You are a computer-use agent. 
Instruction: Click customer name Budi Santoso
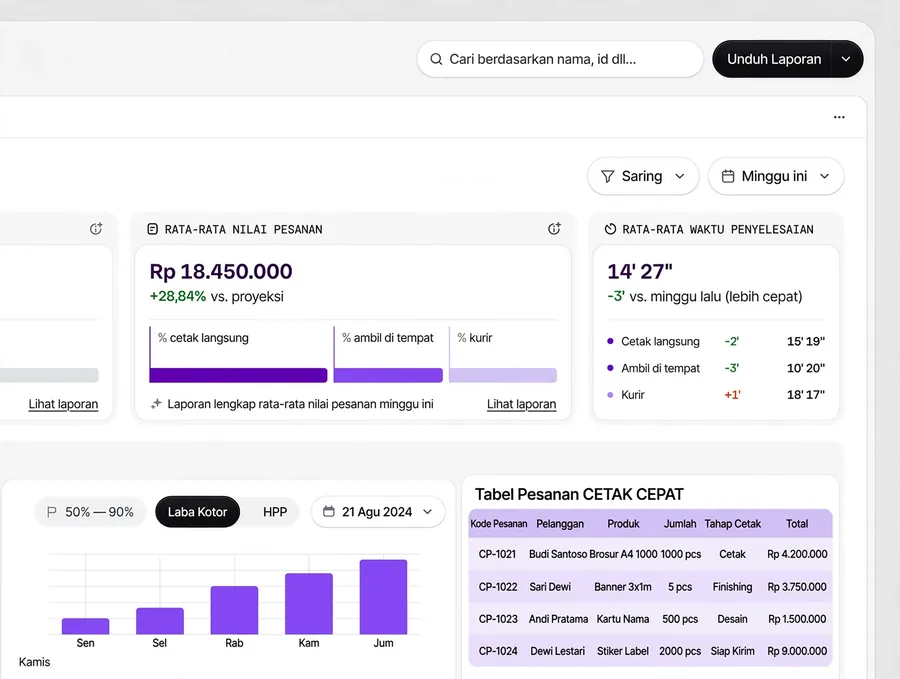[558, 554]
